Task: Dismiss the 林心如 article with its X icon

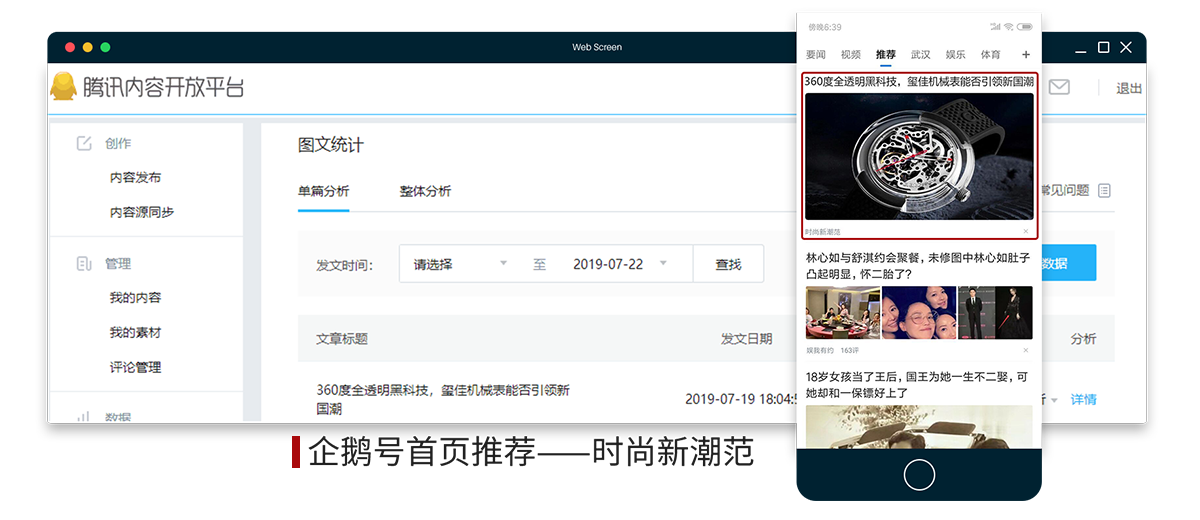Action: 1025,351
